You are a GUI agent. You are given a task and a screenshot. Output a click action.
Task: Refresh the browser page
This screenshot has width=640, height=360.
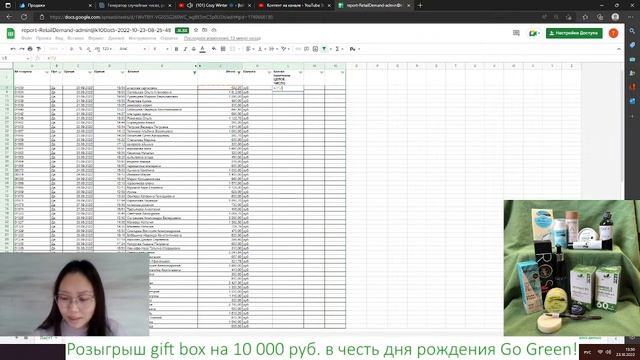point(24,17)
